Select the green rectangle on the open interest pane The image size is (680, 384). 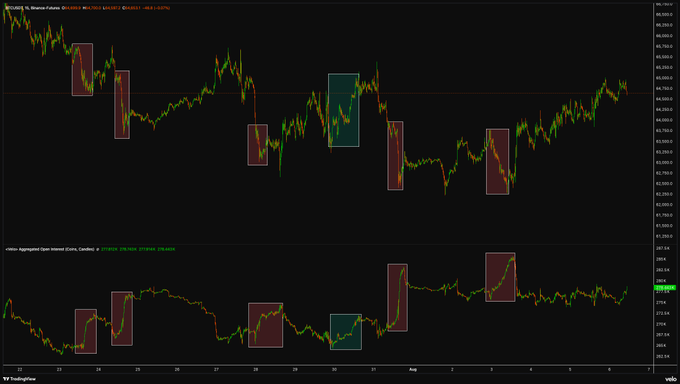coord(346,332)
